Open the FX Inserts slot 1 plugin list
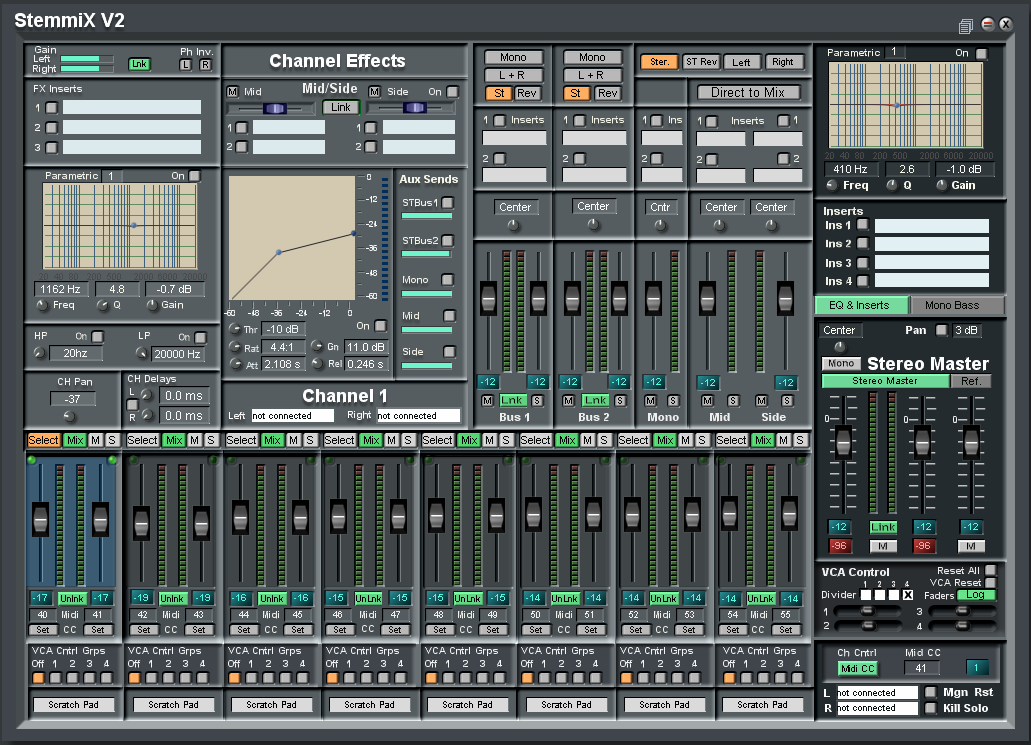 click(132, 107)
